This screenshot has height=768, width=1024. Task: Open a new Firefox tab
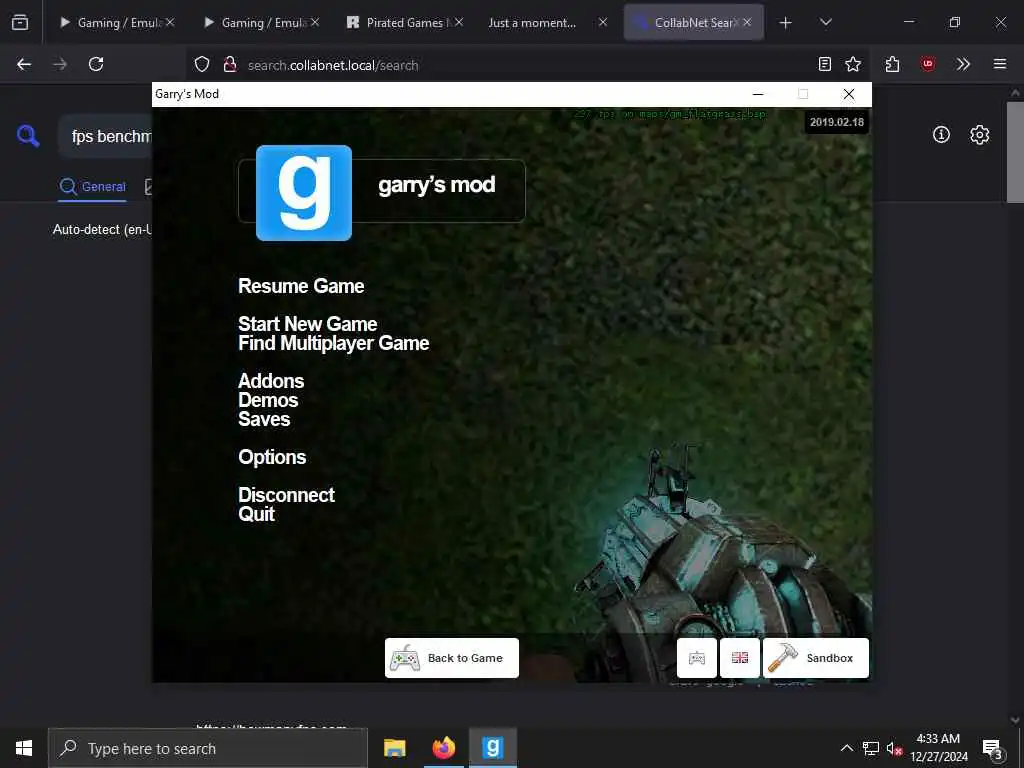click(786, 22)
